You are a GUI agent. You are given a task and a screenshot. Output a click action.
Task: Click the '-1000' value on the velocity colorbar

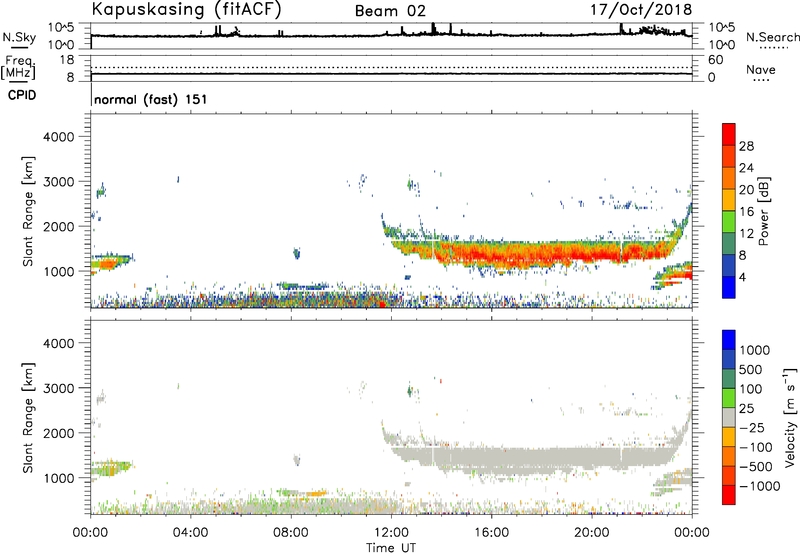pos(760,486)
